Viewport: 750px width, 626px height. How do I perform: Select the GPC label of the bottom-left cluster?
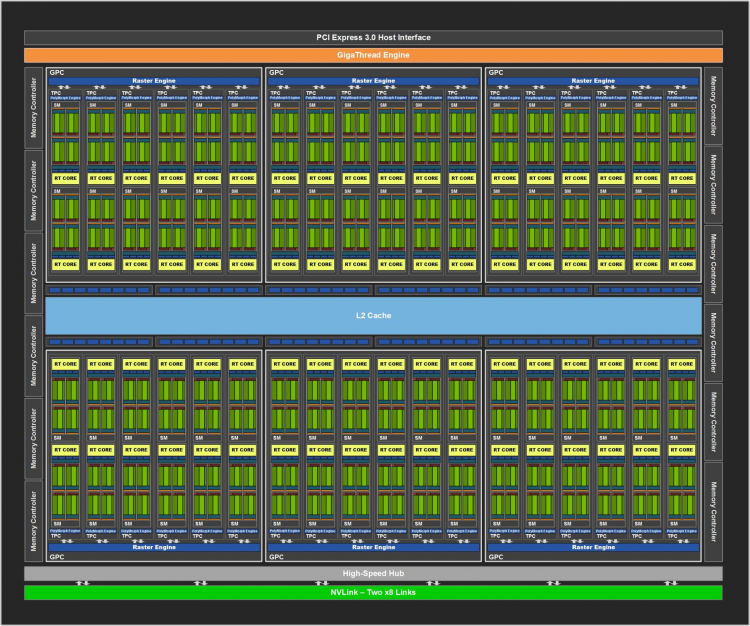click(x=56, y=557)
